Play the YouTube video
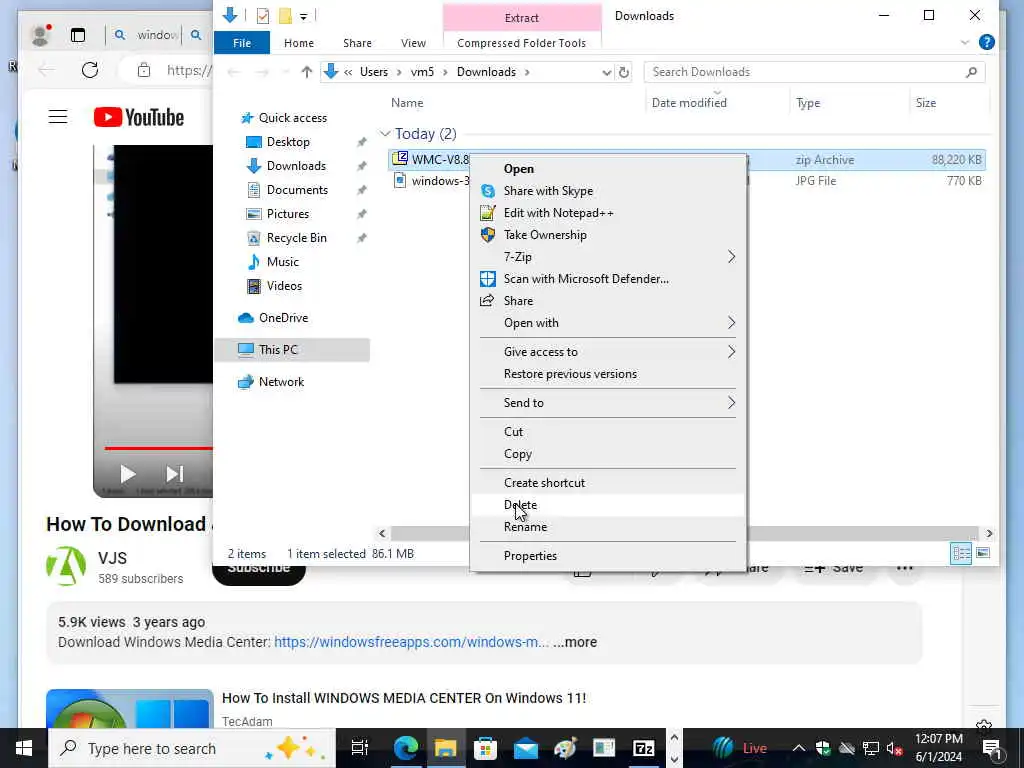Image resolution: width=1024 pixels, height=768 pixels. 127,474
